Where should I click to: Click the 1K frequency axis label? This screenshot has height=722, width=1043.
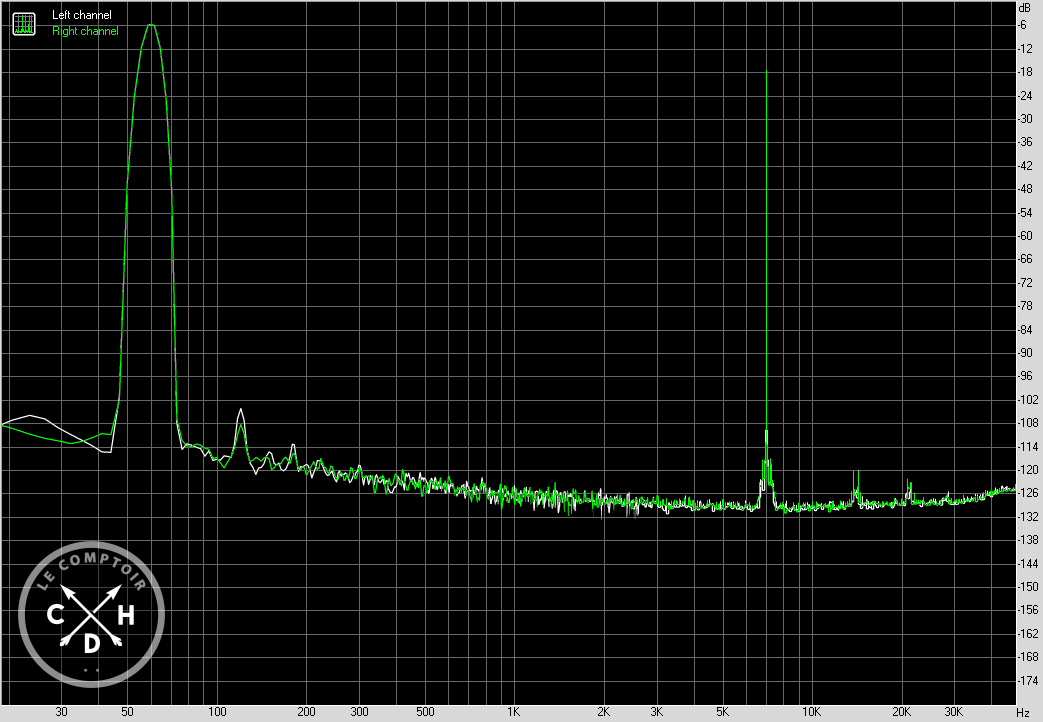point(513,712)
